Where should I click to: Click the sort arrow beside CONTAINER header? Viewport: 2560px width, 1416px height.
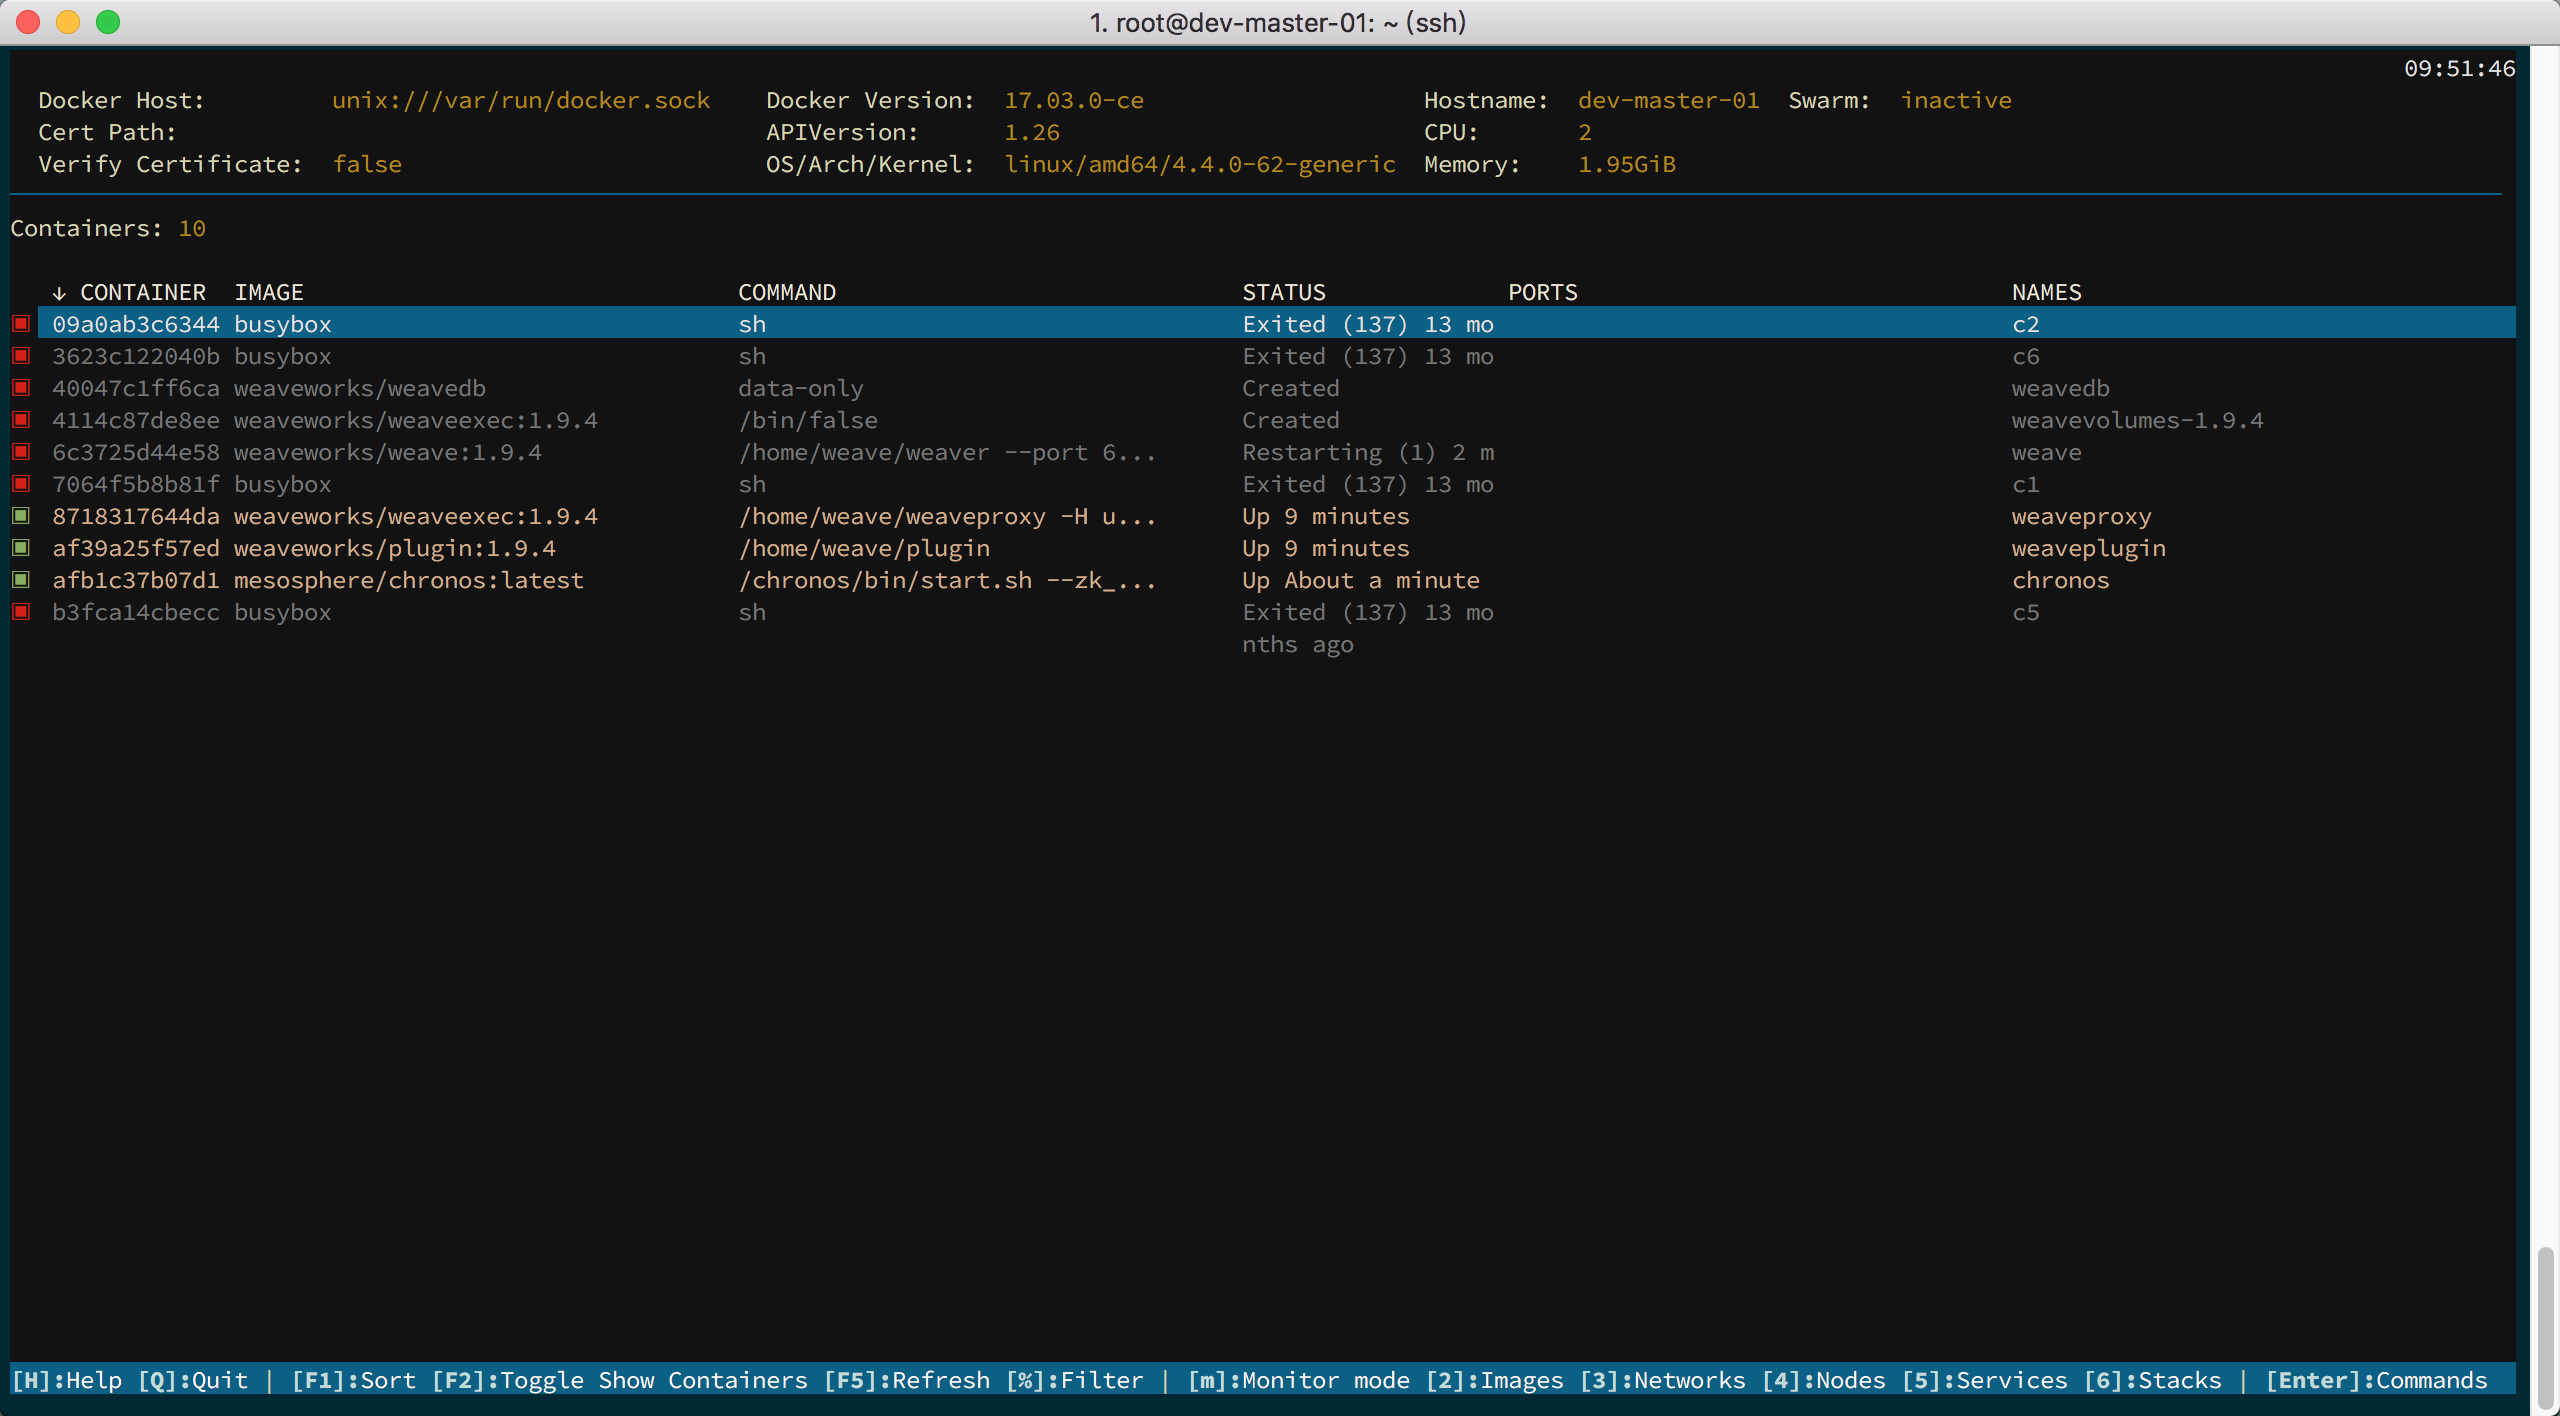(x=59, y=293)
